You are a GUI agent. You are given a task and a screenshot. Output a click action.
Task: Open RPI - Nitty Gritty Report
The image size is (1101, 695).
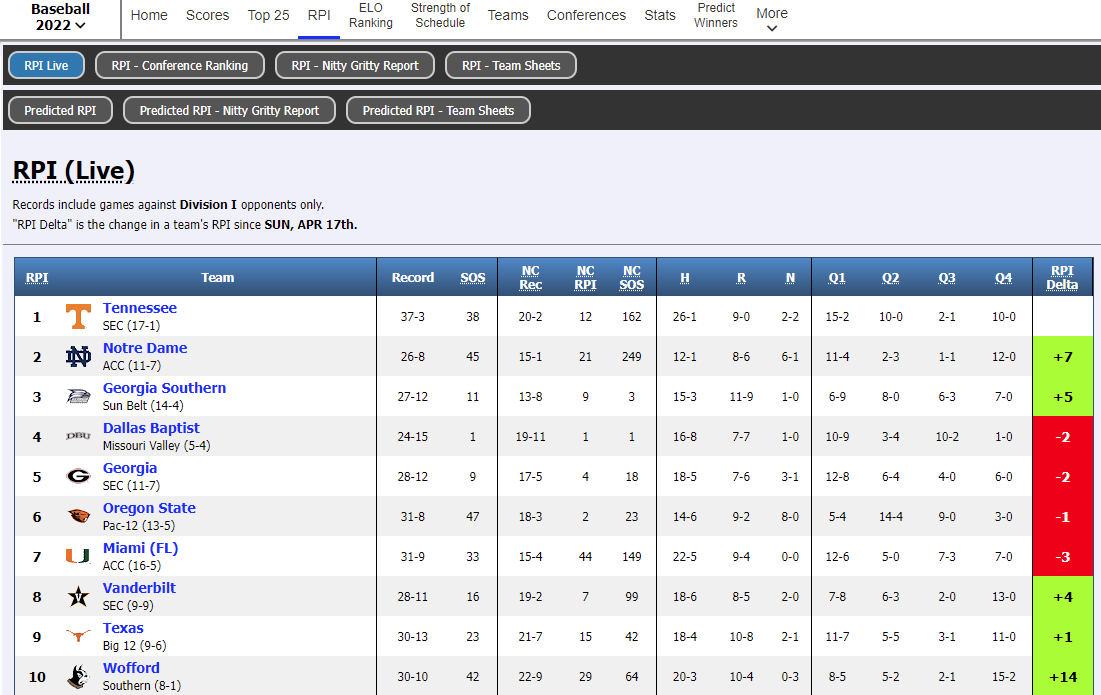(355, 65)
